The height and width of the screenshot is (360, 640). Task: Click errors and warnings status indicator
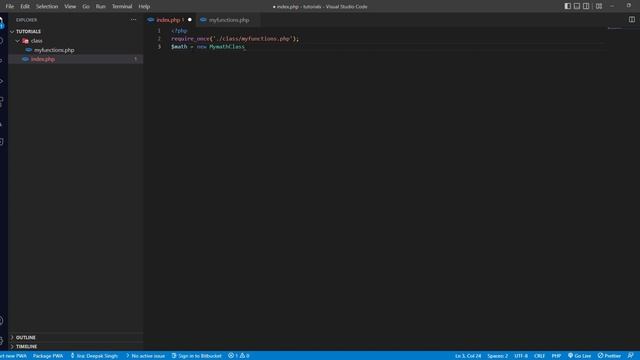tap(239, 356)
